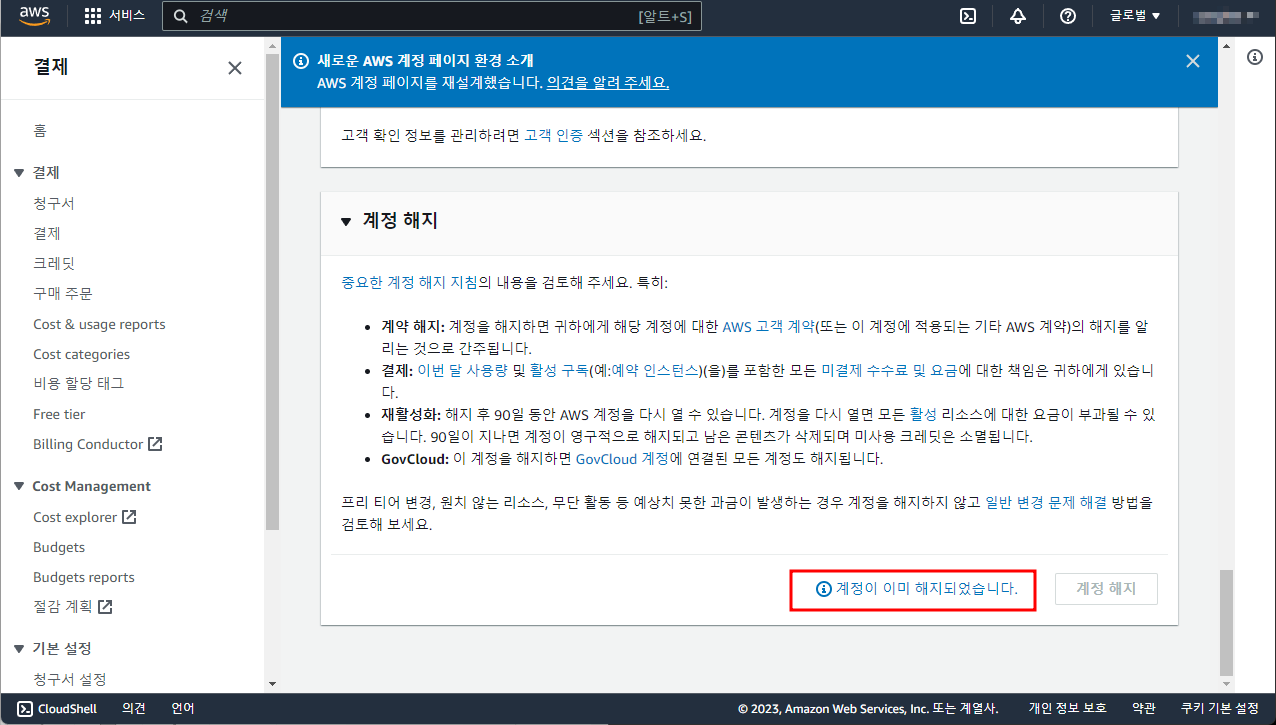1276x725 pixels.
Task: Open 약관 footer link
Action: 1144,708
